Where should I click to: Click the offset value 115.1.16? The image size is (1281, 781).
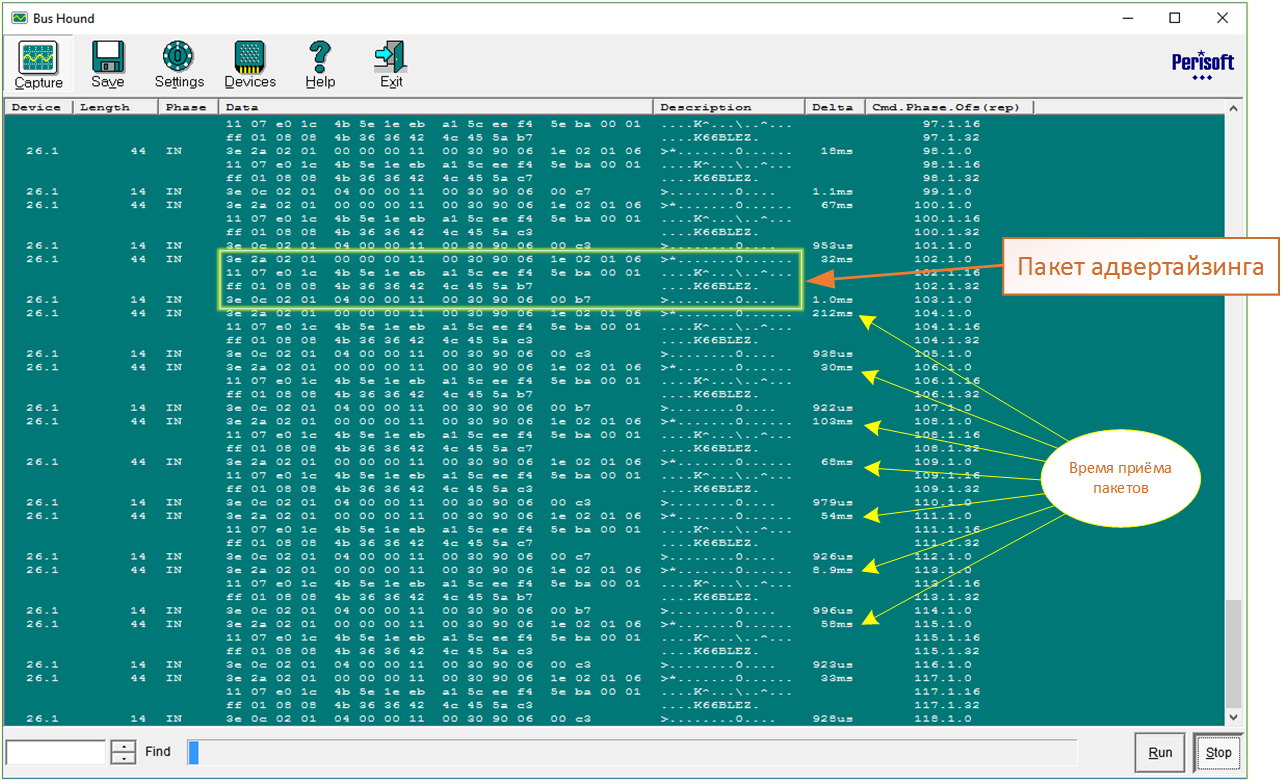947,637
